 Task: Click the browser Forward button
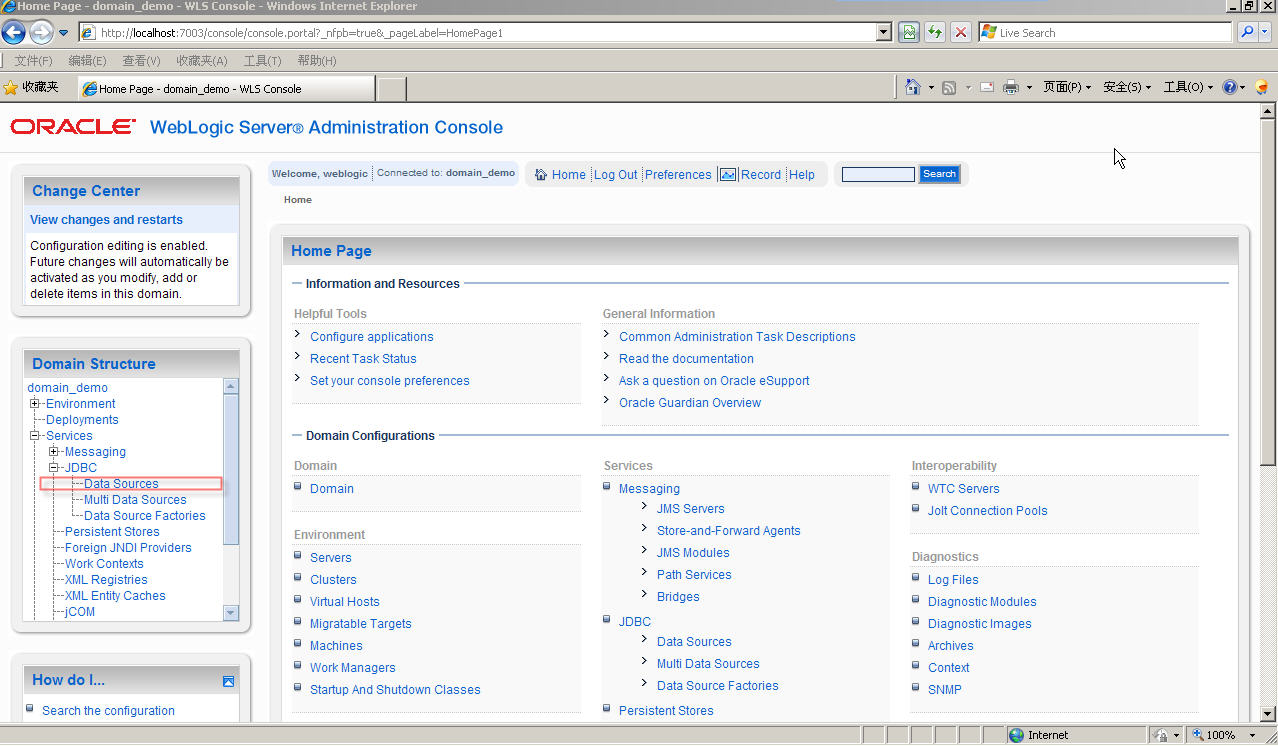[41, 33]
